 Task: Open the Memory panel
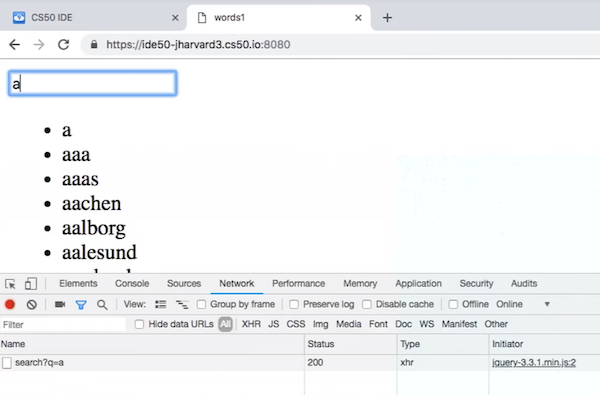point(360,284)
